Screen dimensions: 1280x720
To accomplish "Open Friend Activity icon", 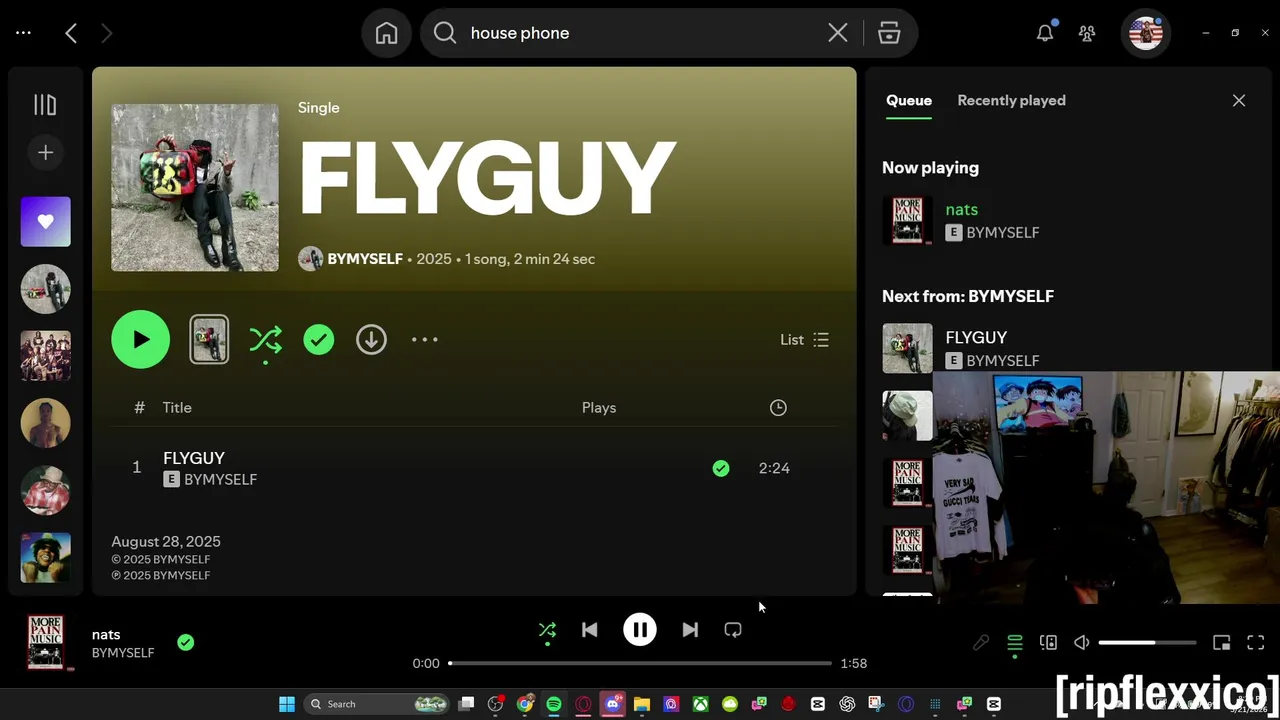I will 1087,33.
